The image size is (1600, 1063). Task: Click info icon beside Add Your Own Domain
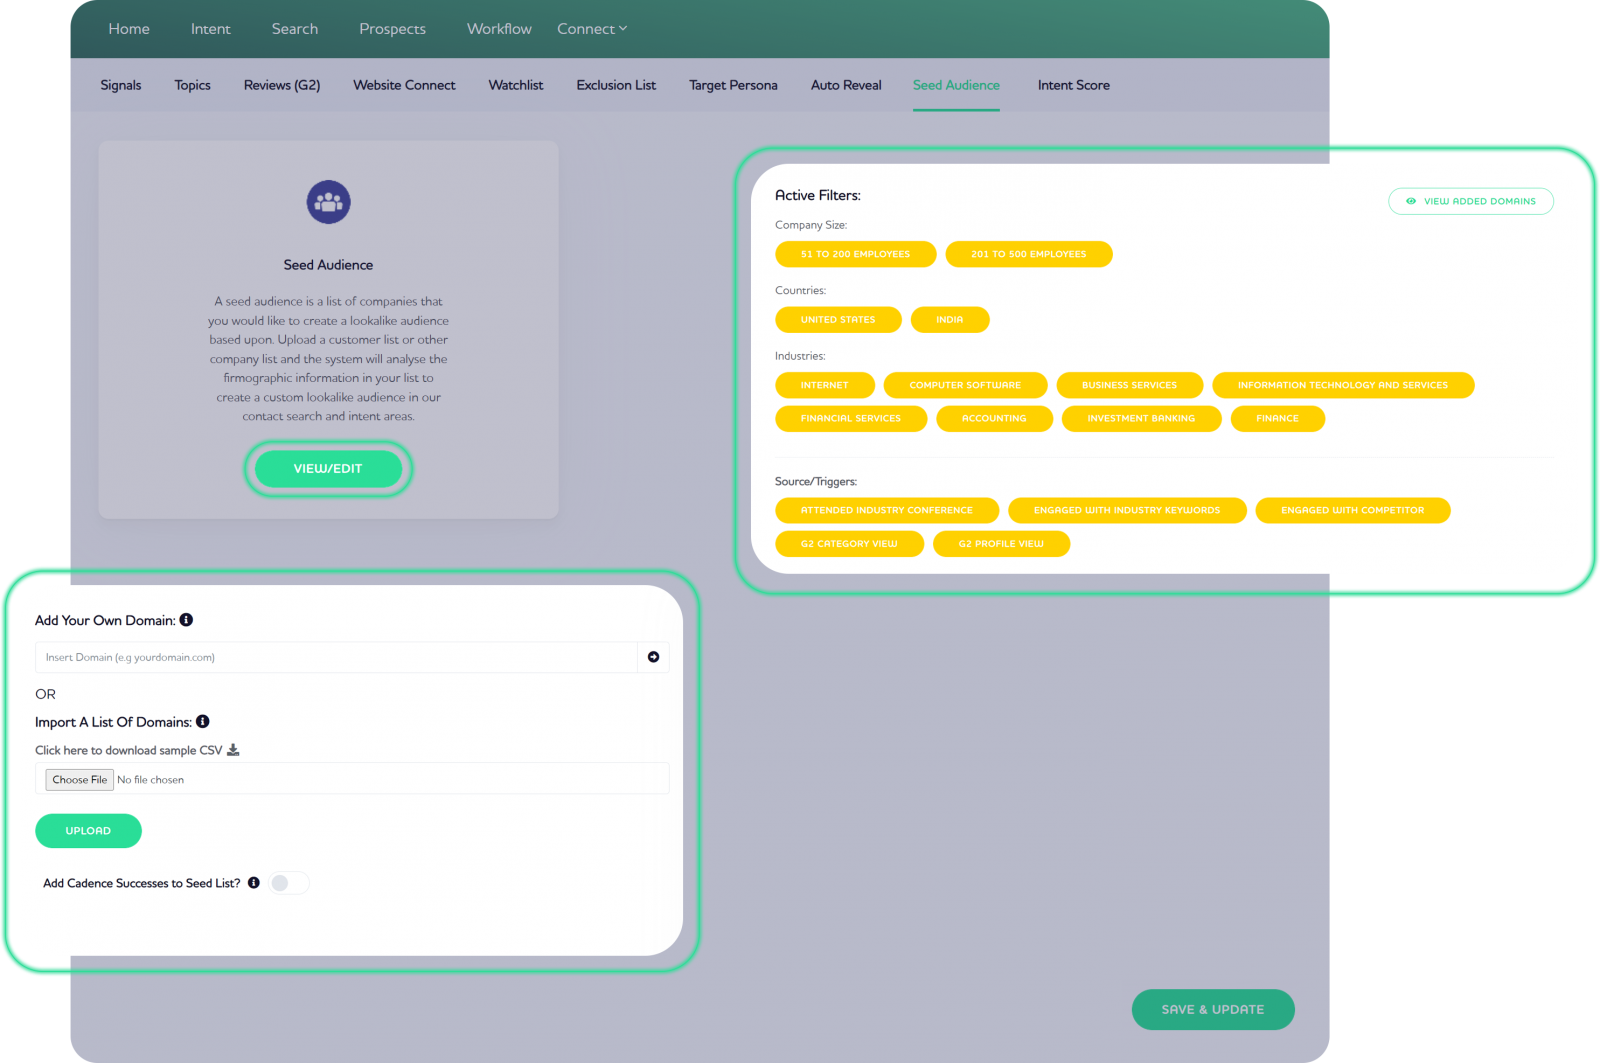pos(186,620)
